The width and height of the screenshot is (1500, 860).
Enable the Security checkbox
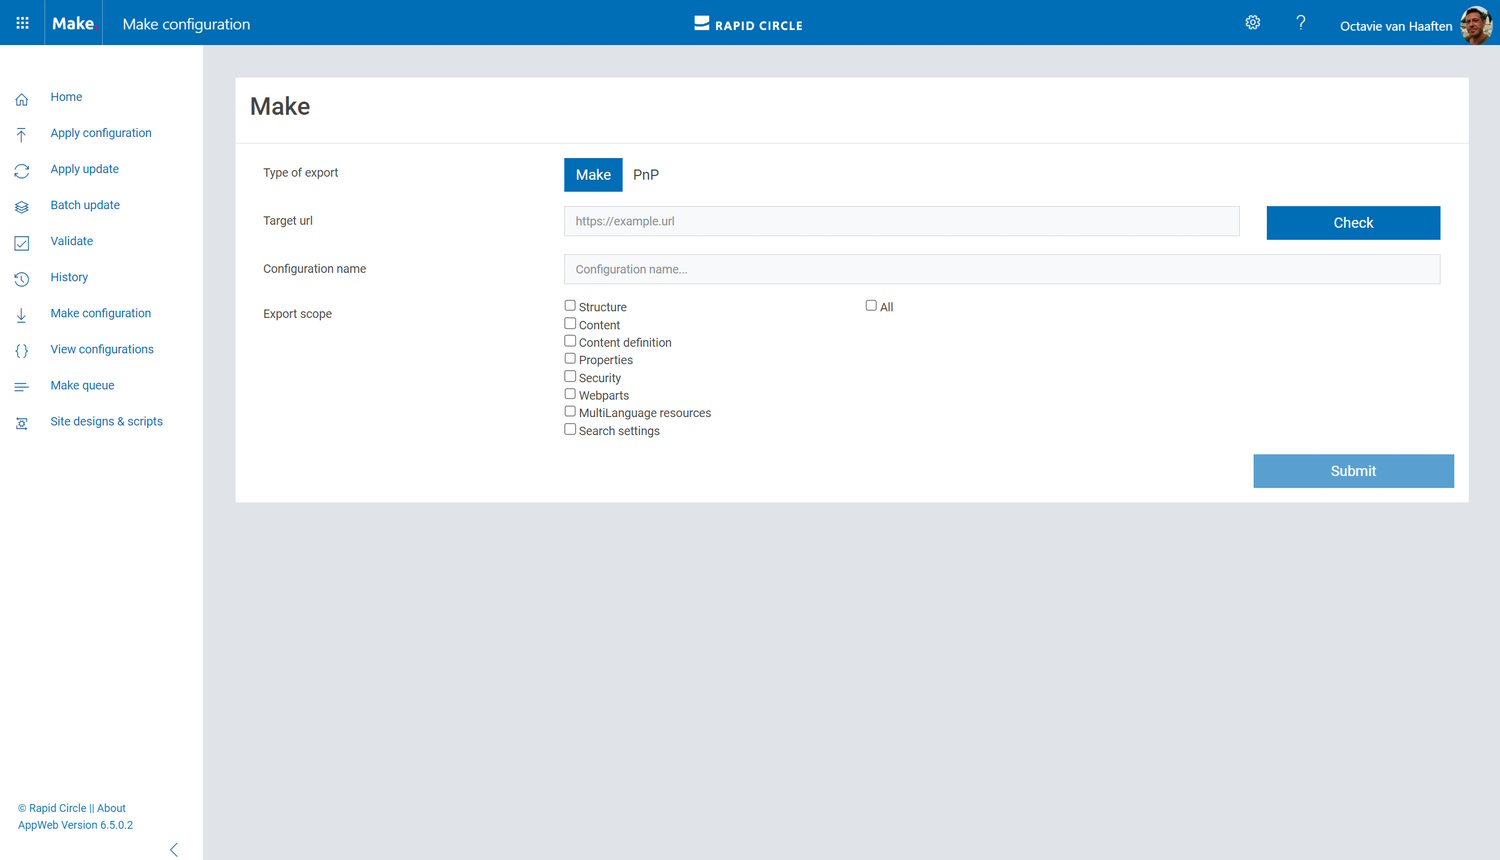tap(569, 375)
